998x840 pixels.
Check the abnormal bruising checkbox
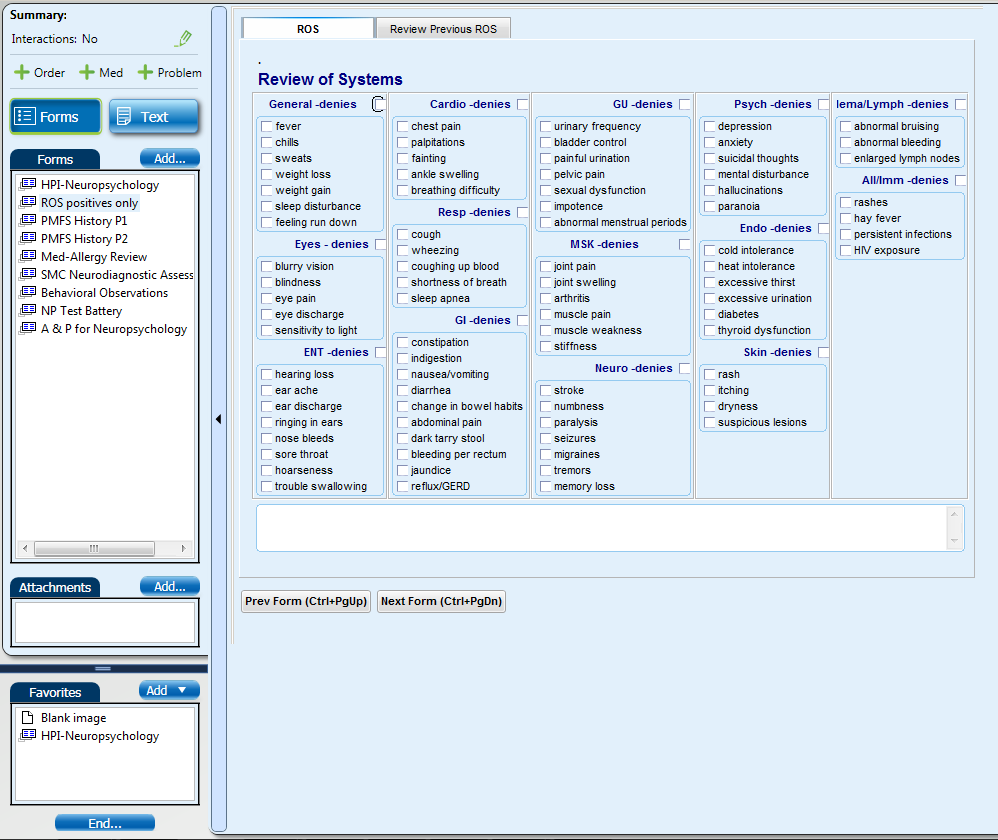846,127
